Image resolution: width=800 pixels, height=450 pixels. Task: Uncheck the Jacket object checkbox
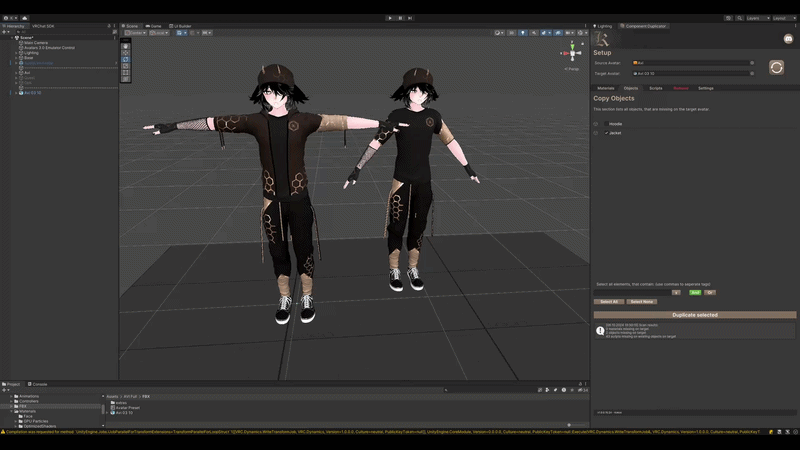tap(606, 133)
